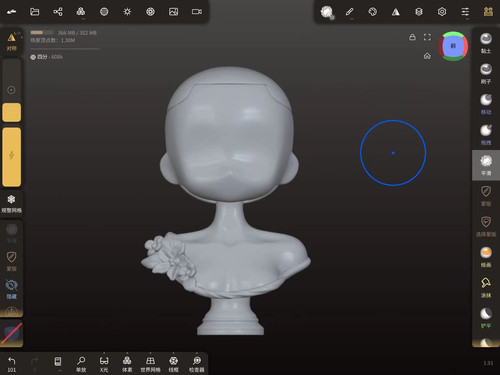Select the 黏土 (Clay) brush
Image resolution: width=500 pixels, height=375 pixels.
[x=486, y=43]
